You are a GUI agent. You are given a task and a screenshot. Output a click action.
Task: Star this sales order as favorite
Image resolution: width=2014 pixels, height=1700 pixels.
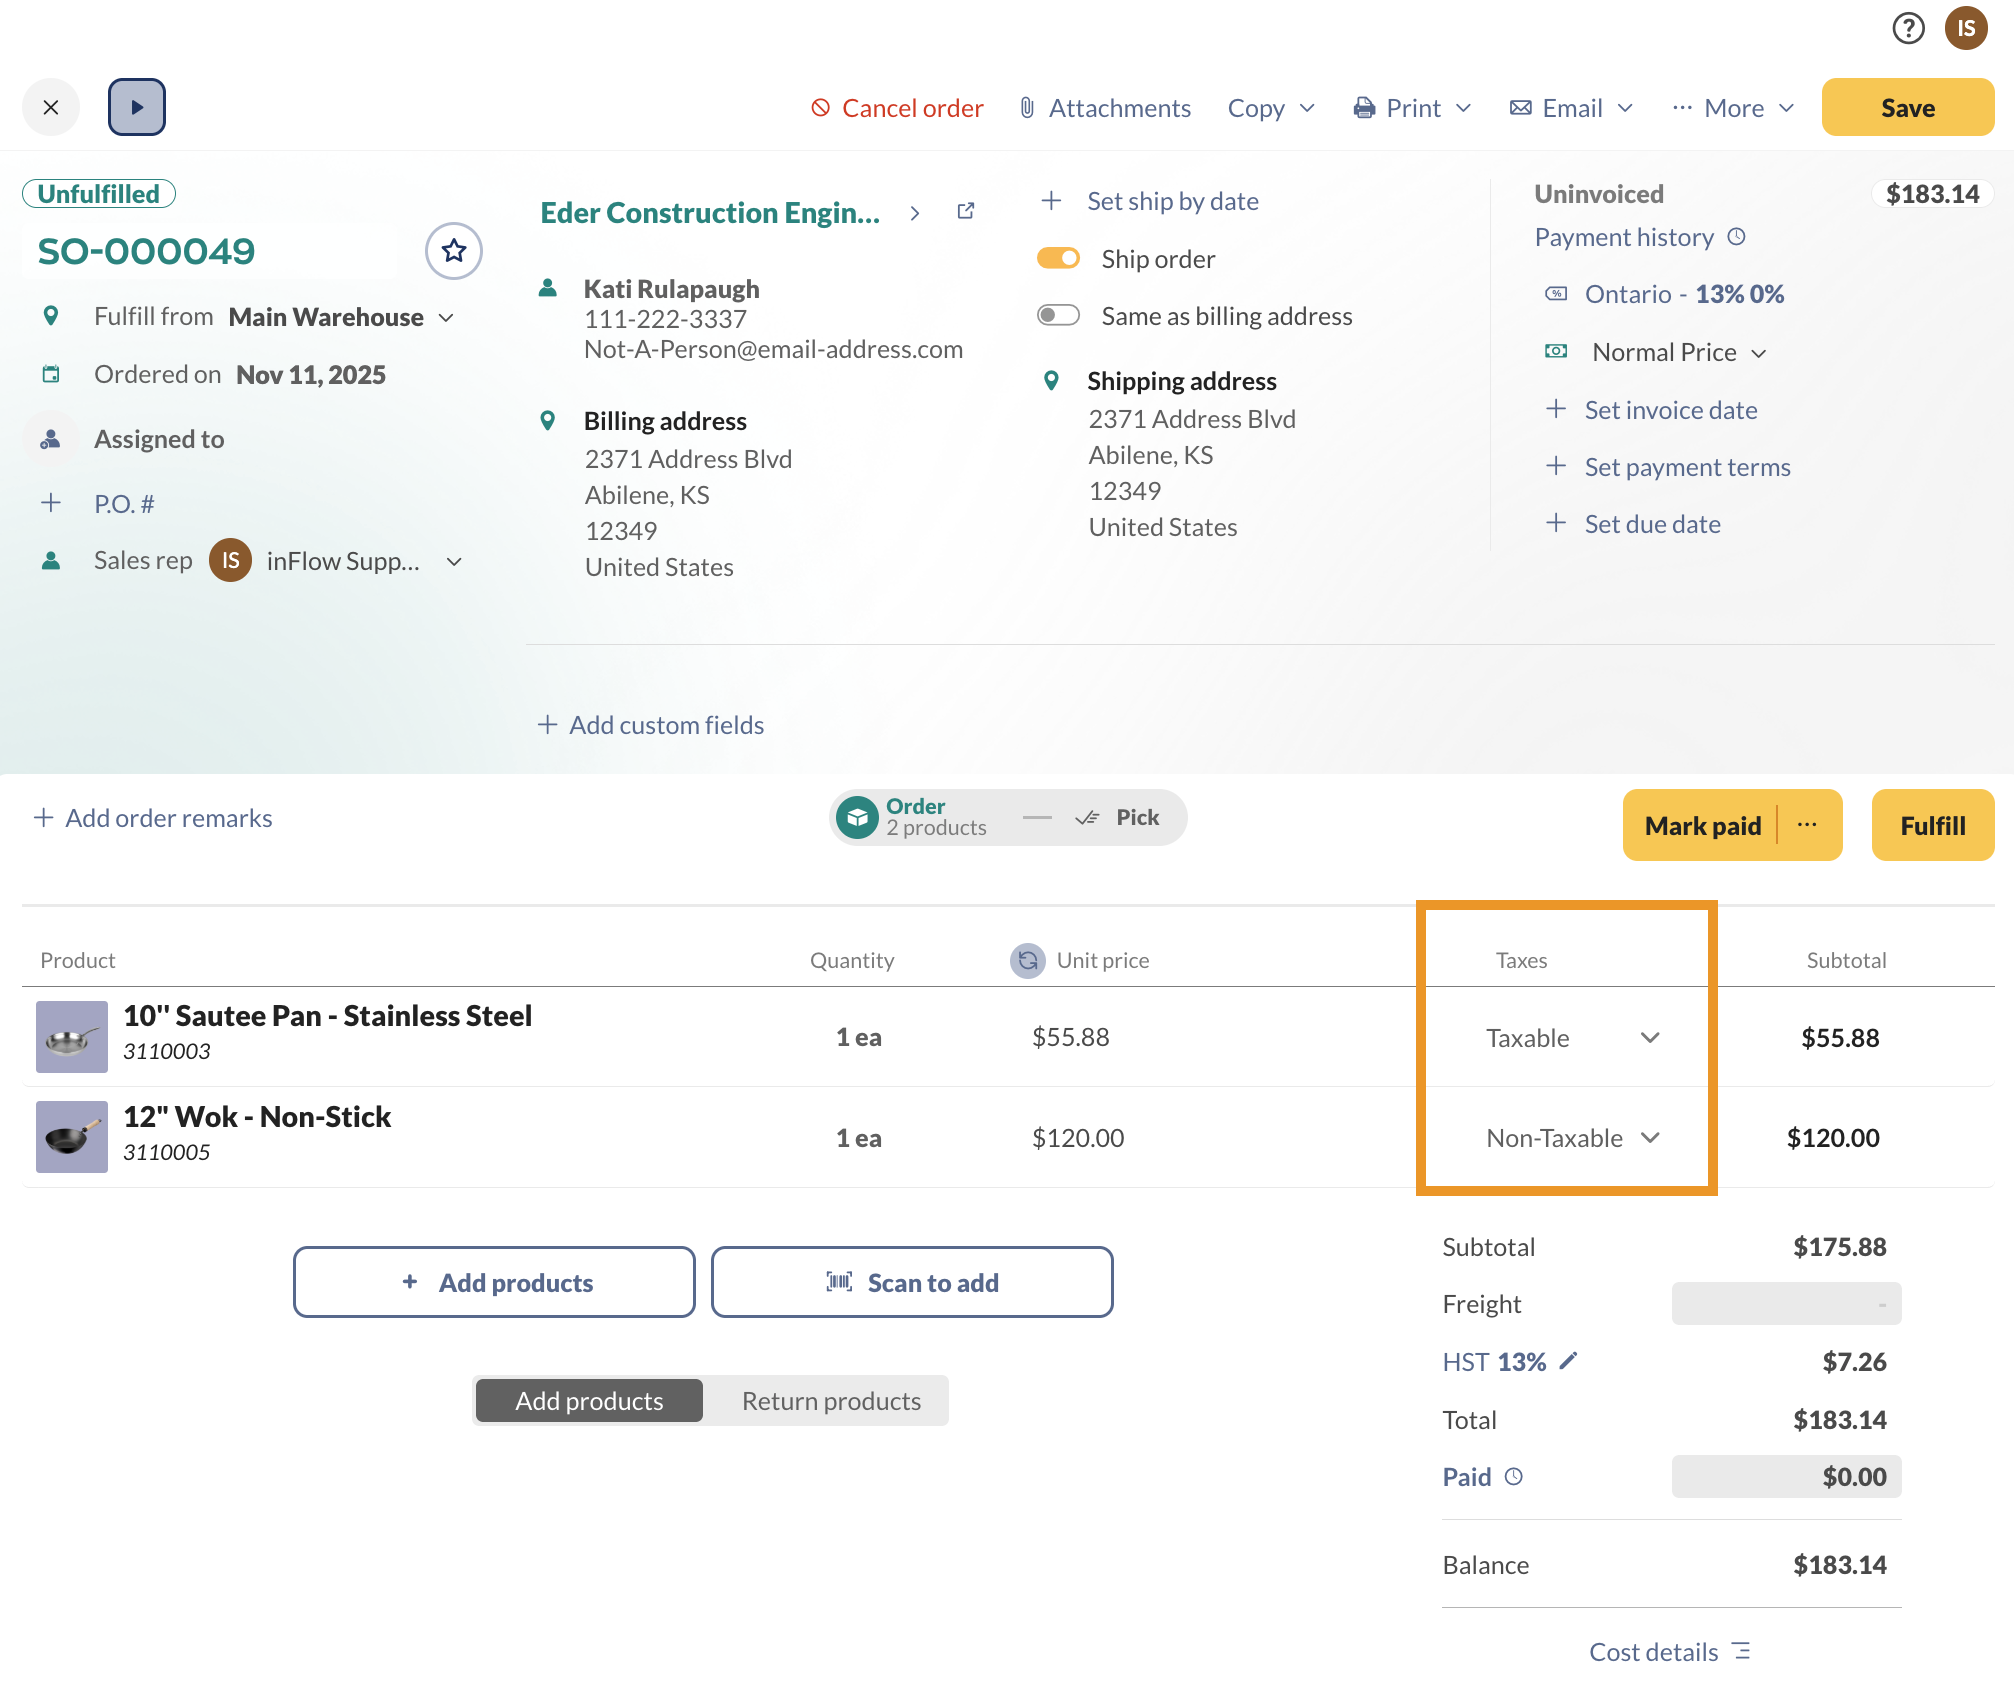(x=454, y=251)
